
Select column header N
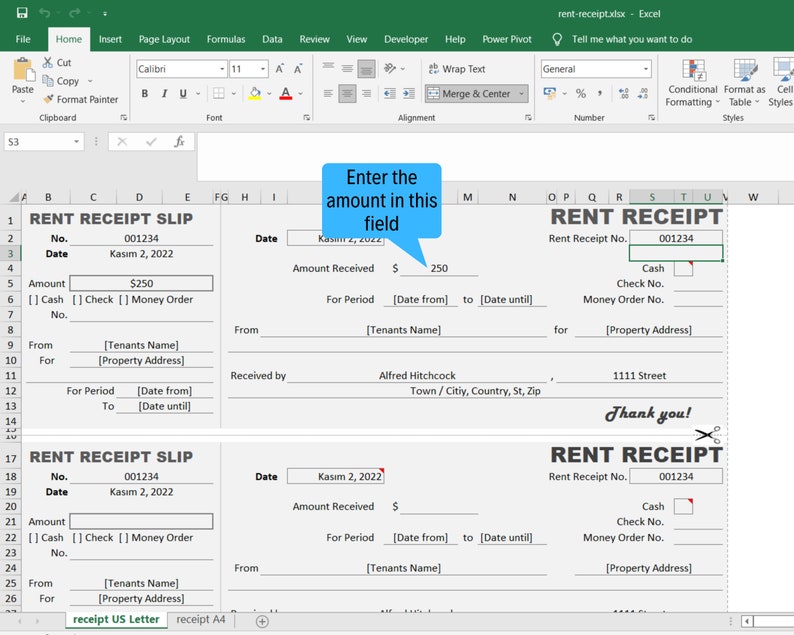point(512,197)
